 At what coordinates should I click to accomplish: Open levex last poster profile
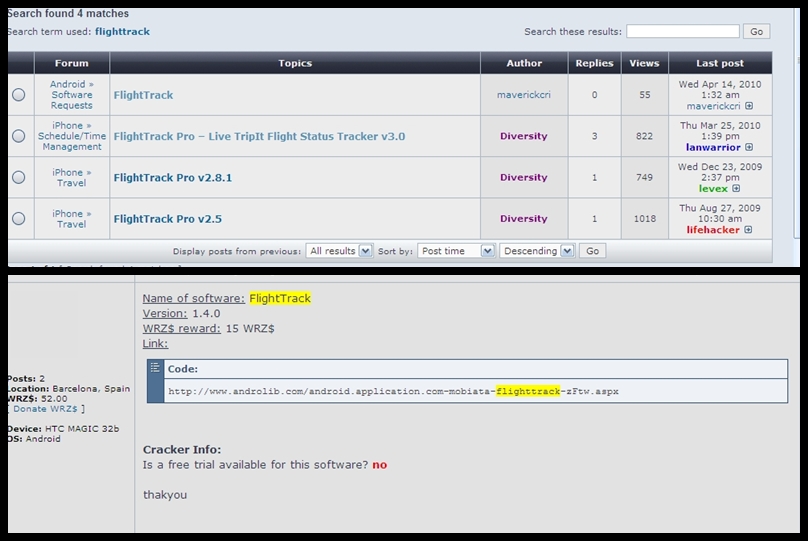pos(713,189)
